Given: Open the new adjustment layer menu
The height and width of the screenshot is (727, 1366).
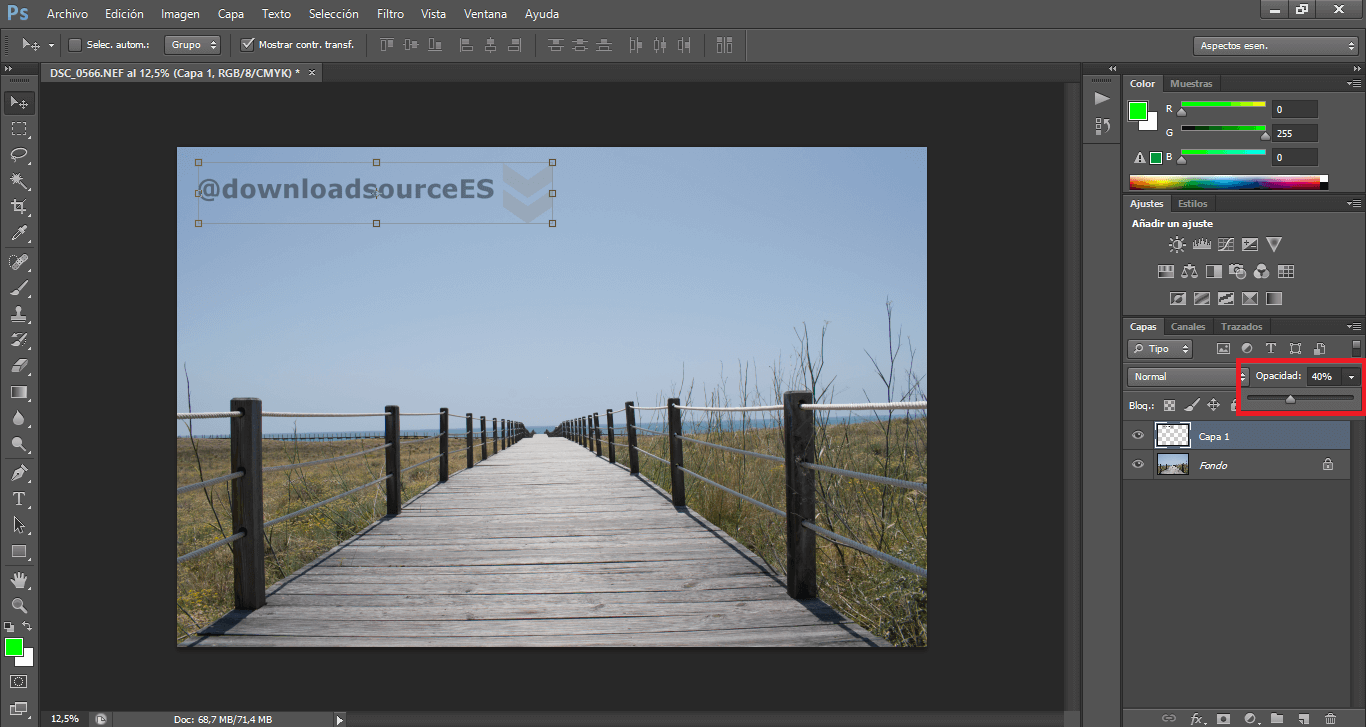Looking at the screenshot, I should pyautogui.click(x=1250, y=718).
